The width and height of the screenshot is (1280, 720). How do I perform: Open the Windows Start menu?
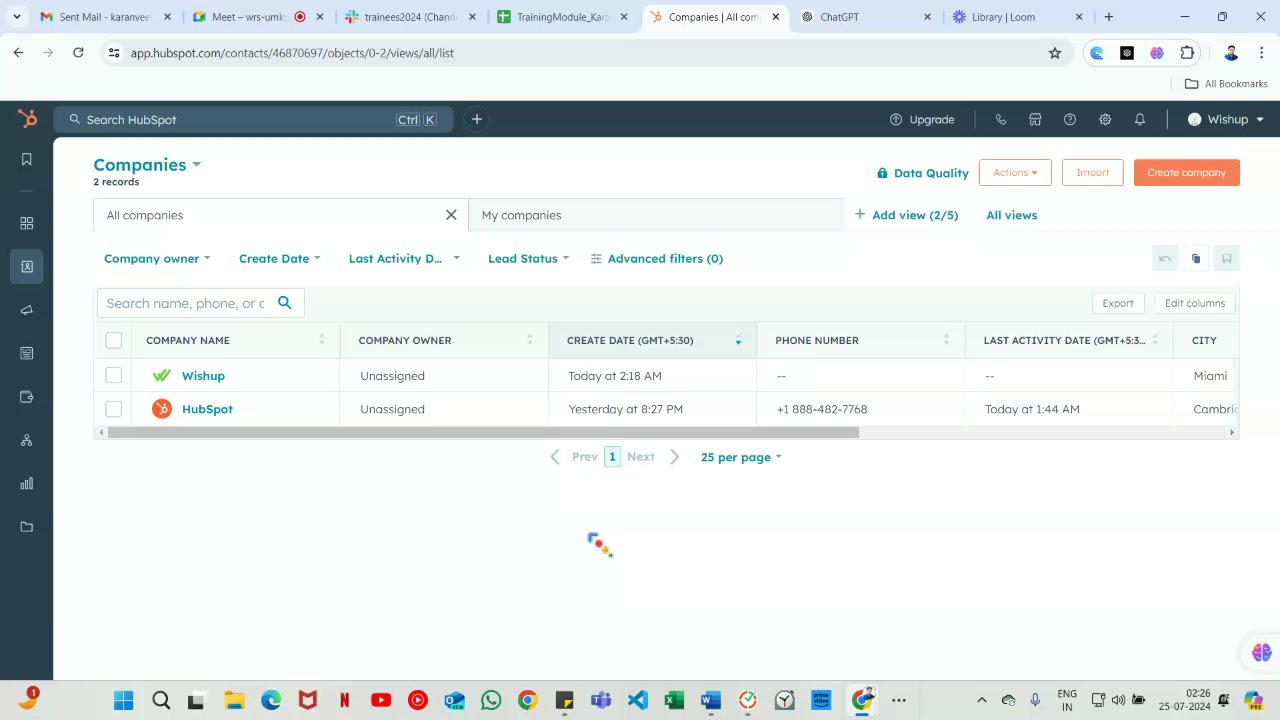pos(124,700)
